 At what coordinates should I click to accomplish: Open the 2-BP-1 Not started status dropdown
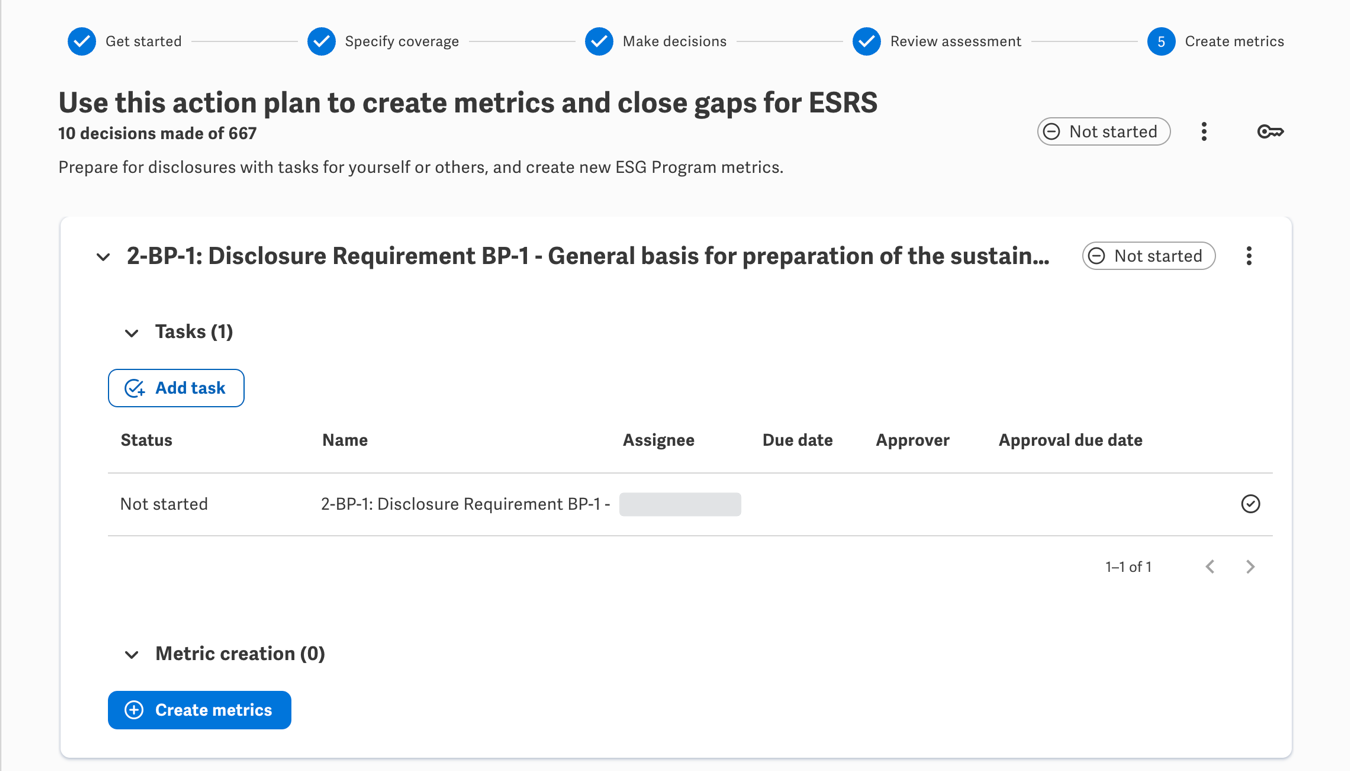pyautogui.click(x=1149, y=256)
